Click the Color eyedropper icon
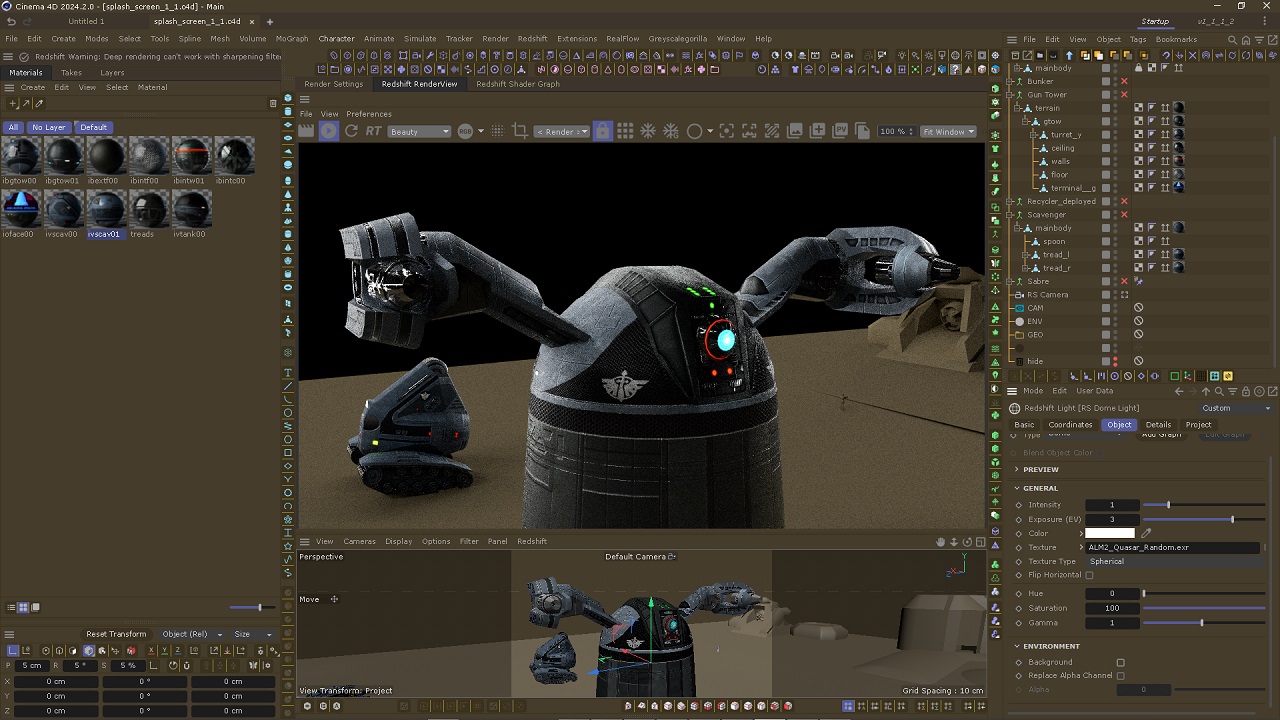Viewport: 1280px width, 720px height. point(1146,533)
